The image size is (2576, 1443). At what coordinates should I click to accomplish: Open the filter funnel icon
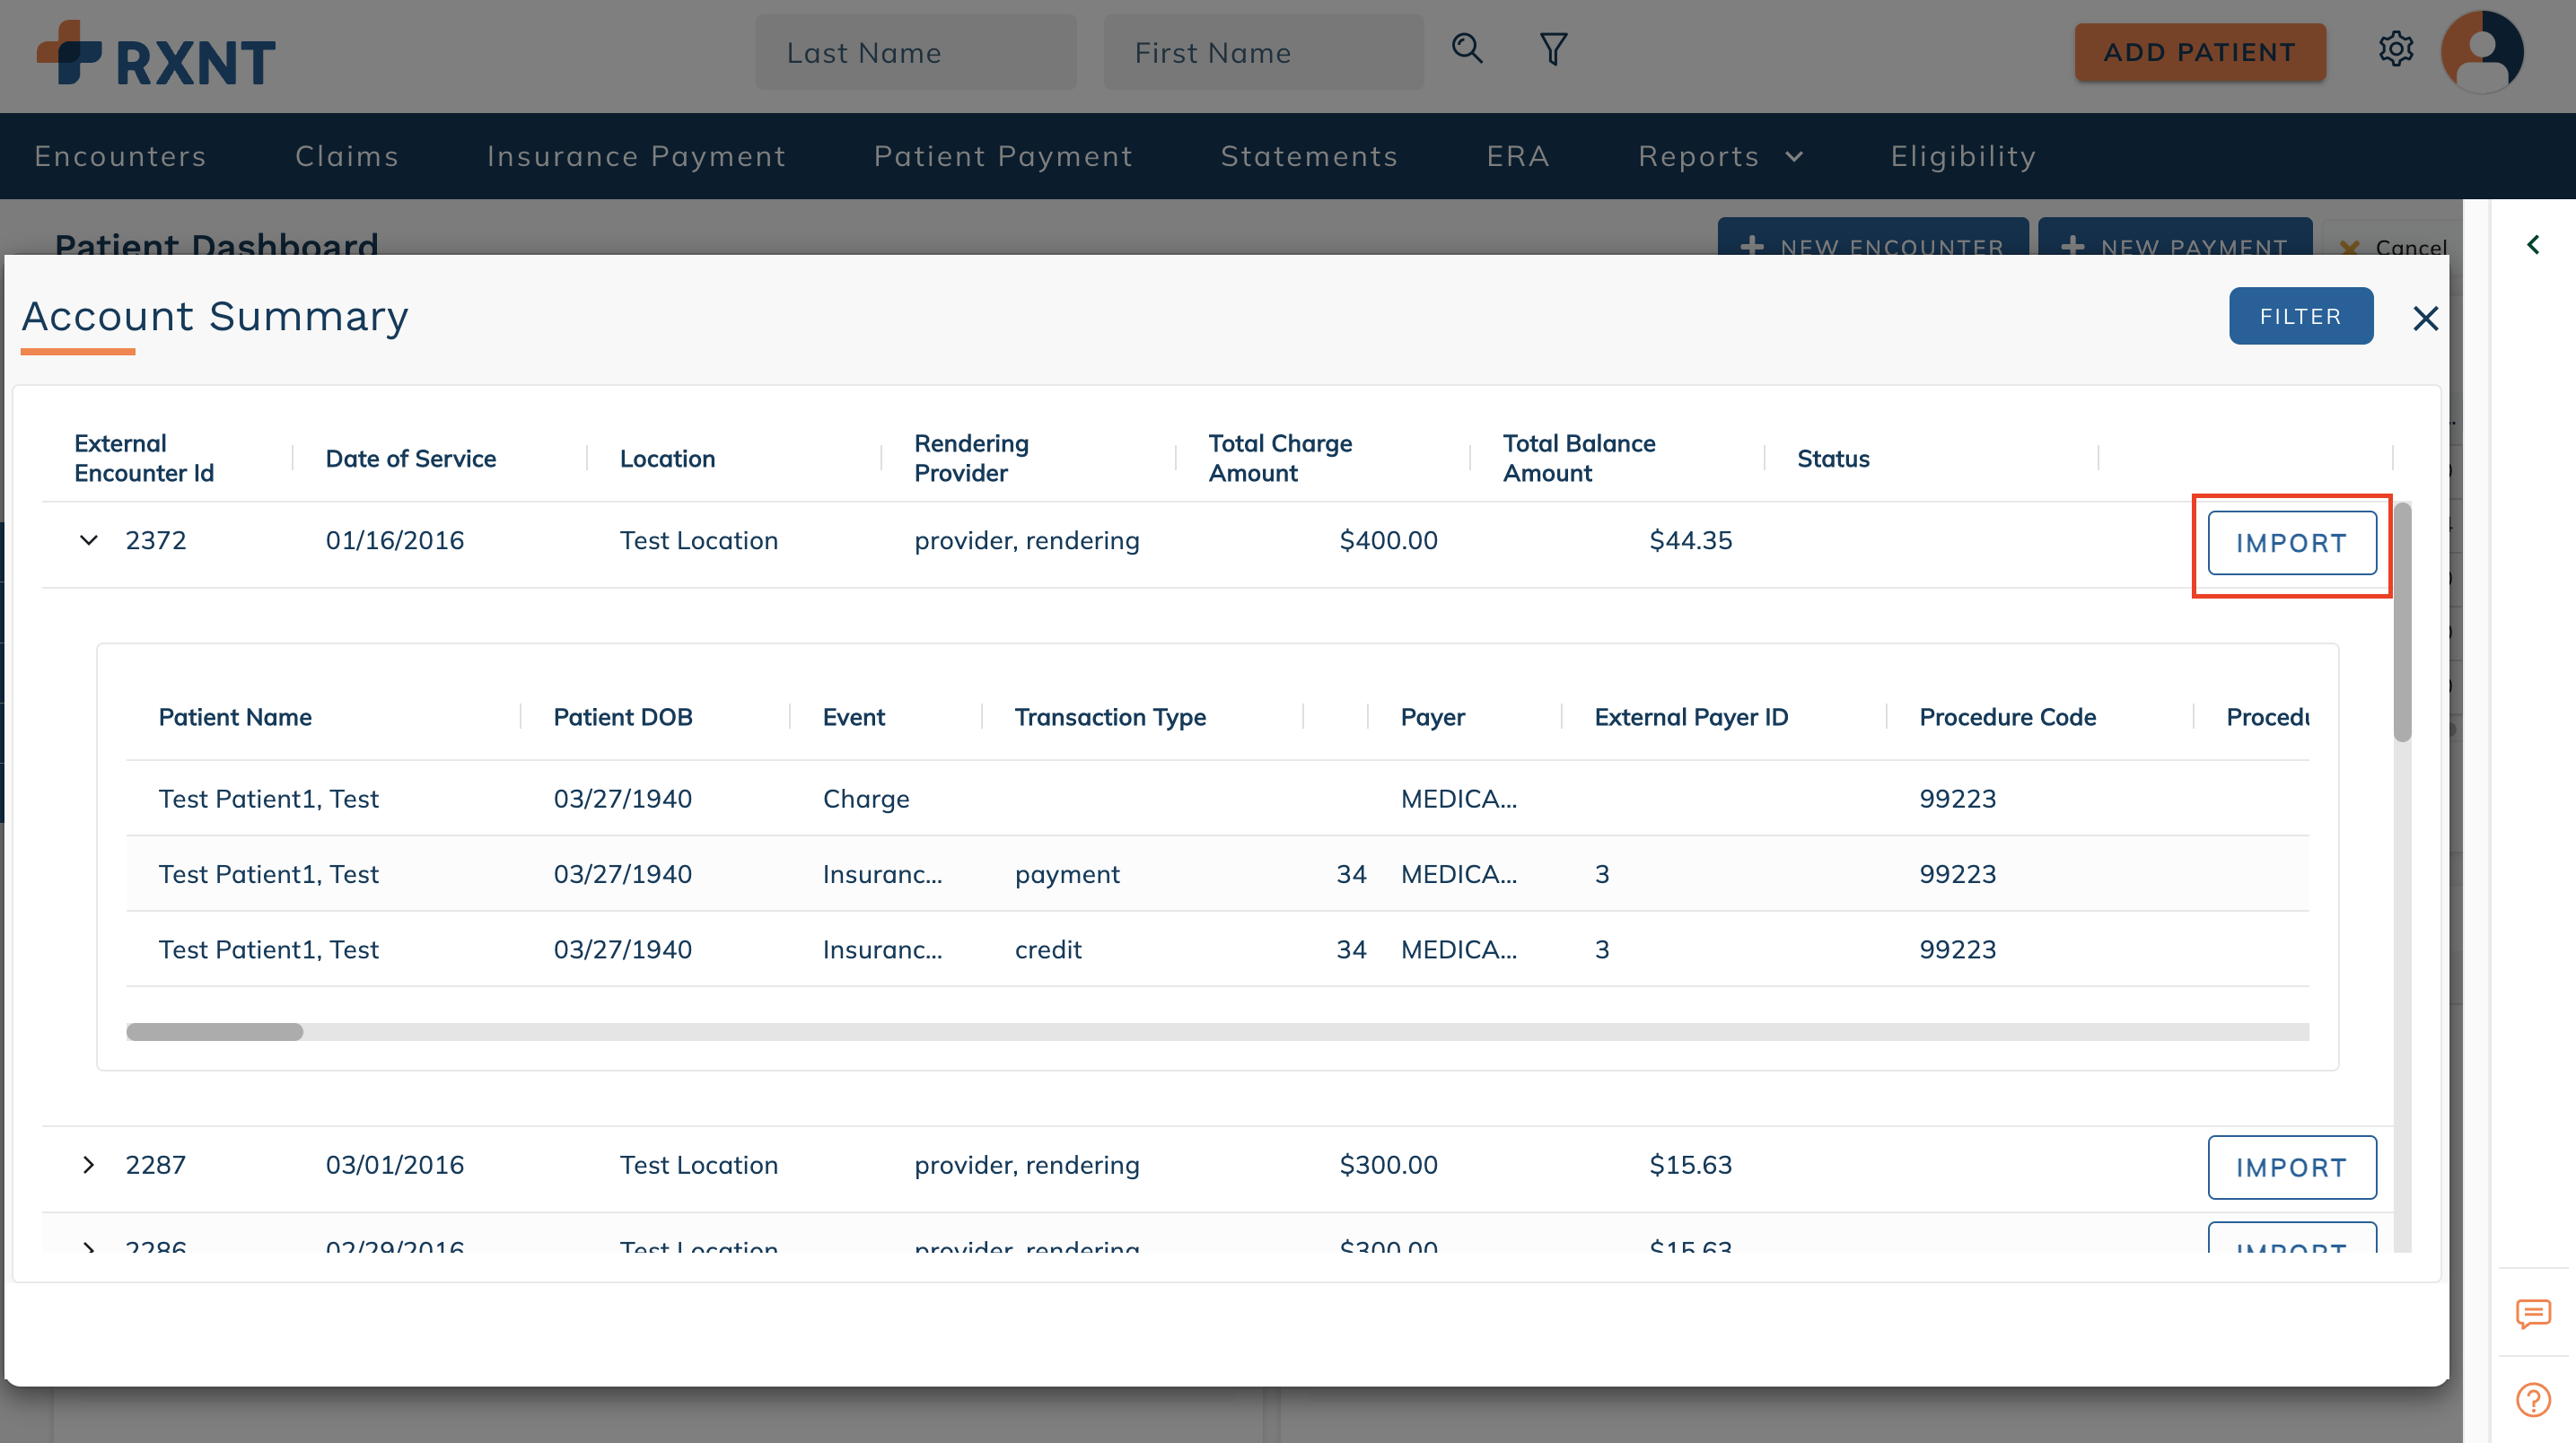[1553, 49]
